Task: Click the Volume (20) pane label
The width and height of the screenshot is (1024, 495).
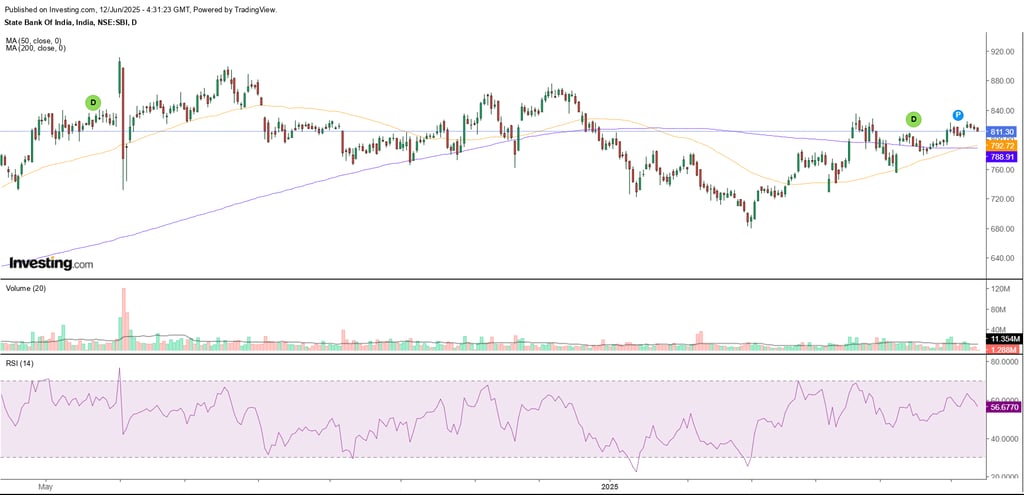Action: click(x=25, y=288)
